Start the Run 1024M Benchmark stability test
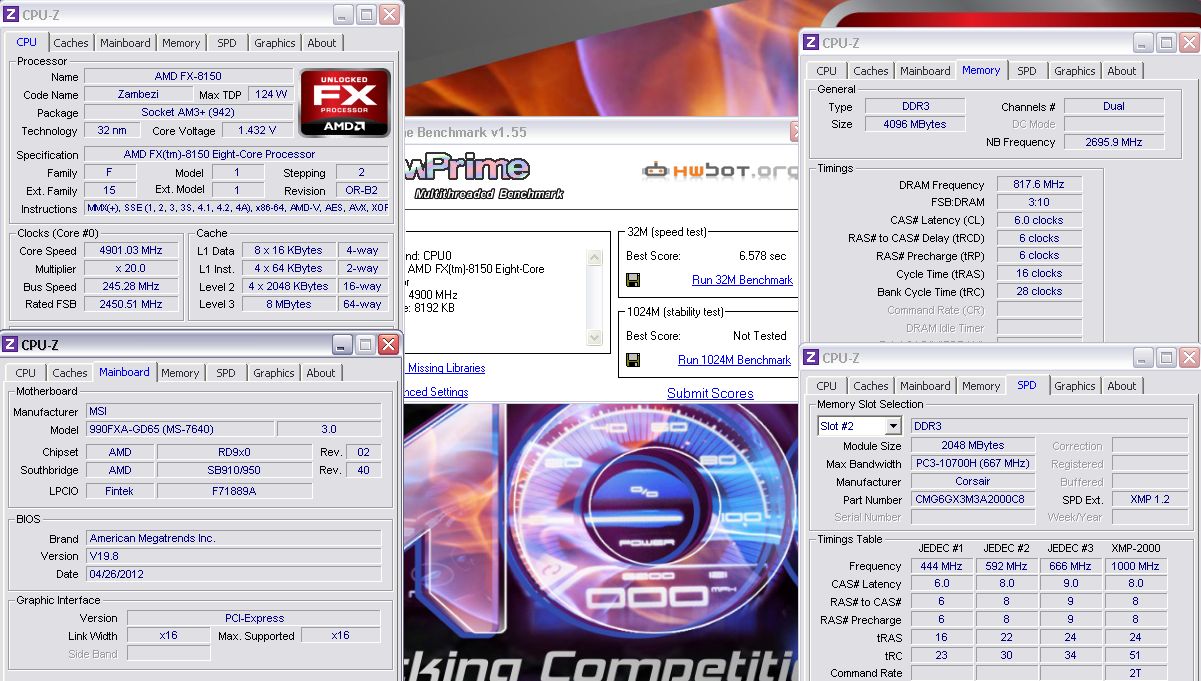 point(734,360)
